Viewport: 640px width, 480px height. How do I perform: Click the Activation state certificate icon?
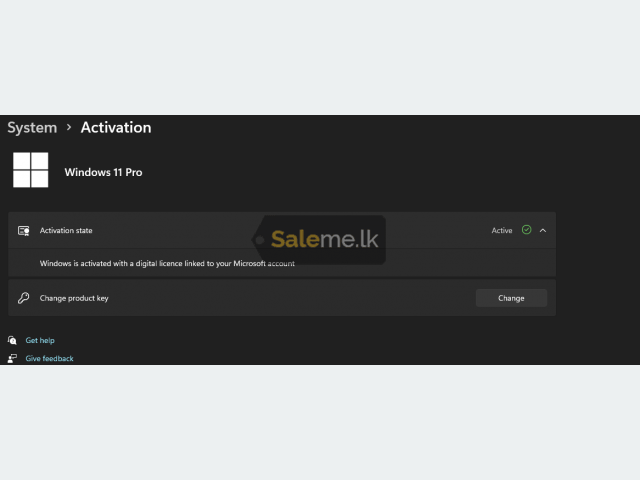click(24, 231)
